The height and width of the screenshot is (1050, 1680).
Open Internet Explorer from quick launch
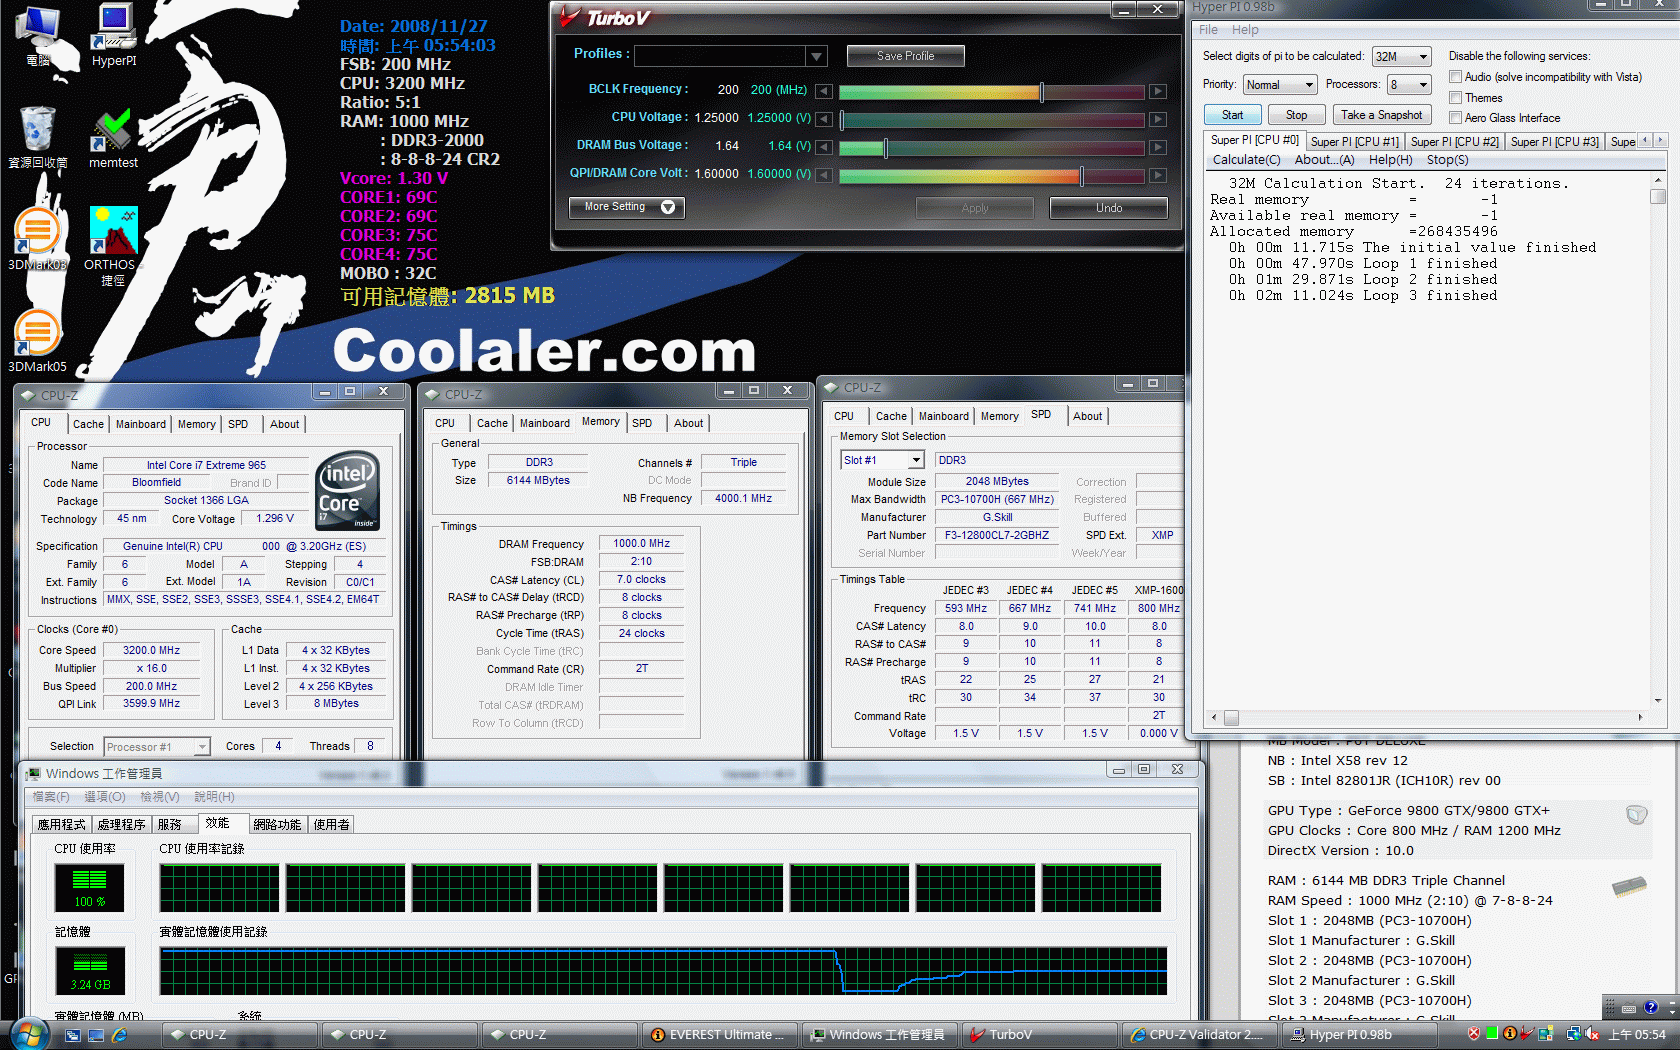click(x=120, y=1035)
